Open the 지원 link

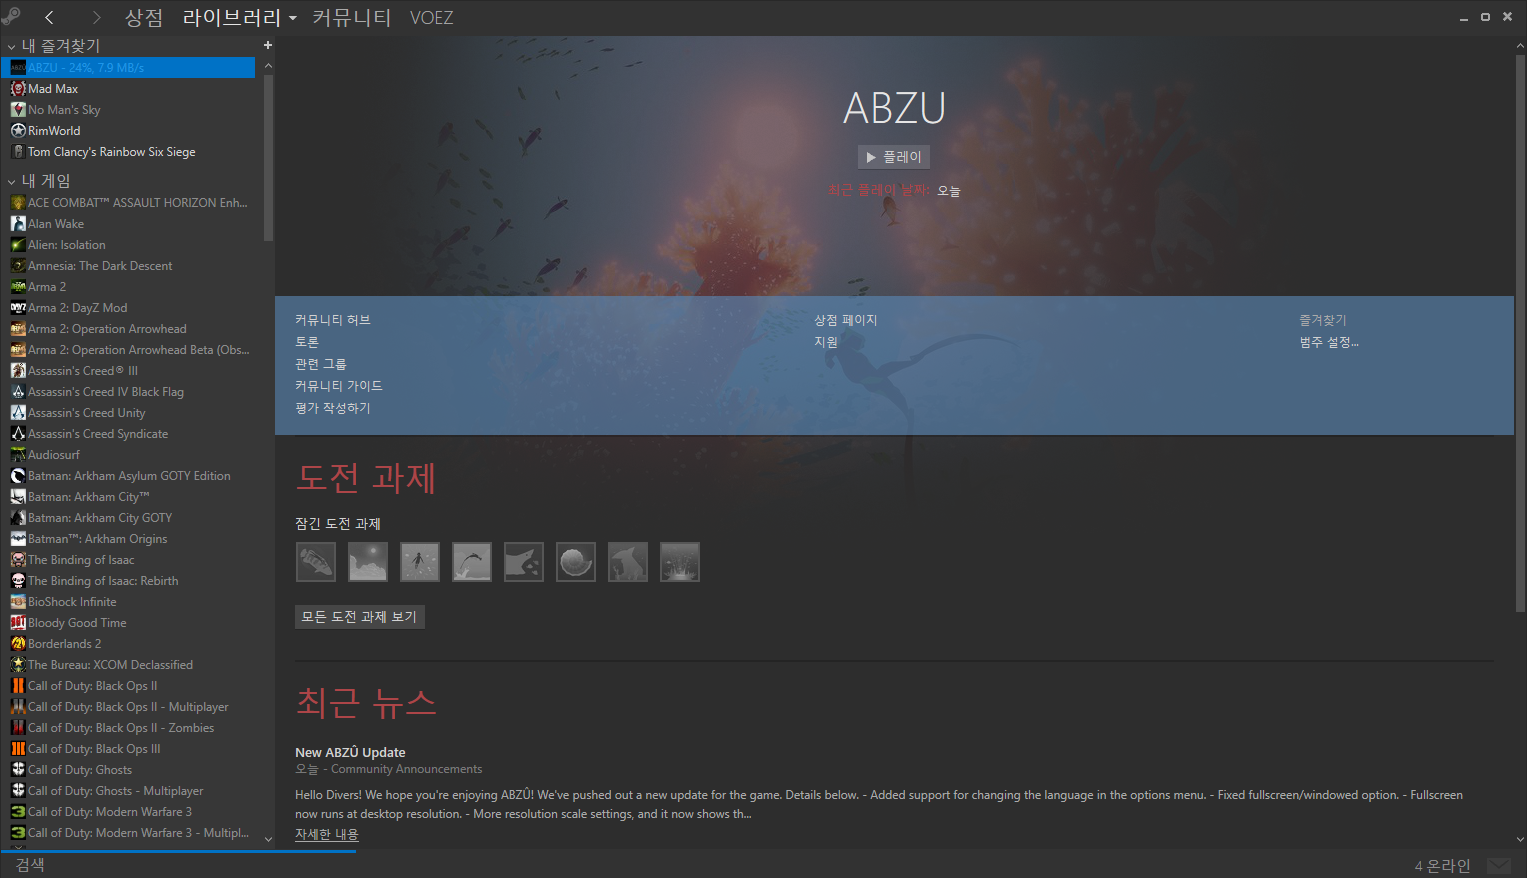(826, 342)
